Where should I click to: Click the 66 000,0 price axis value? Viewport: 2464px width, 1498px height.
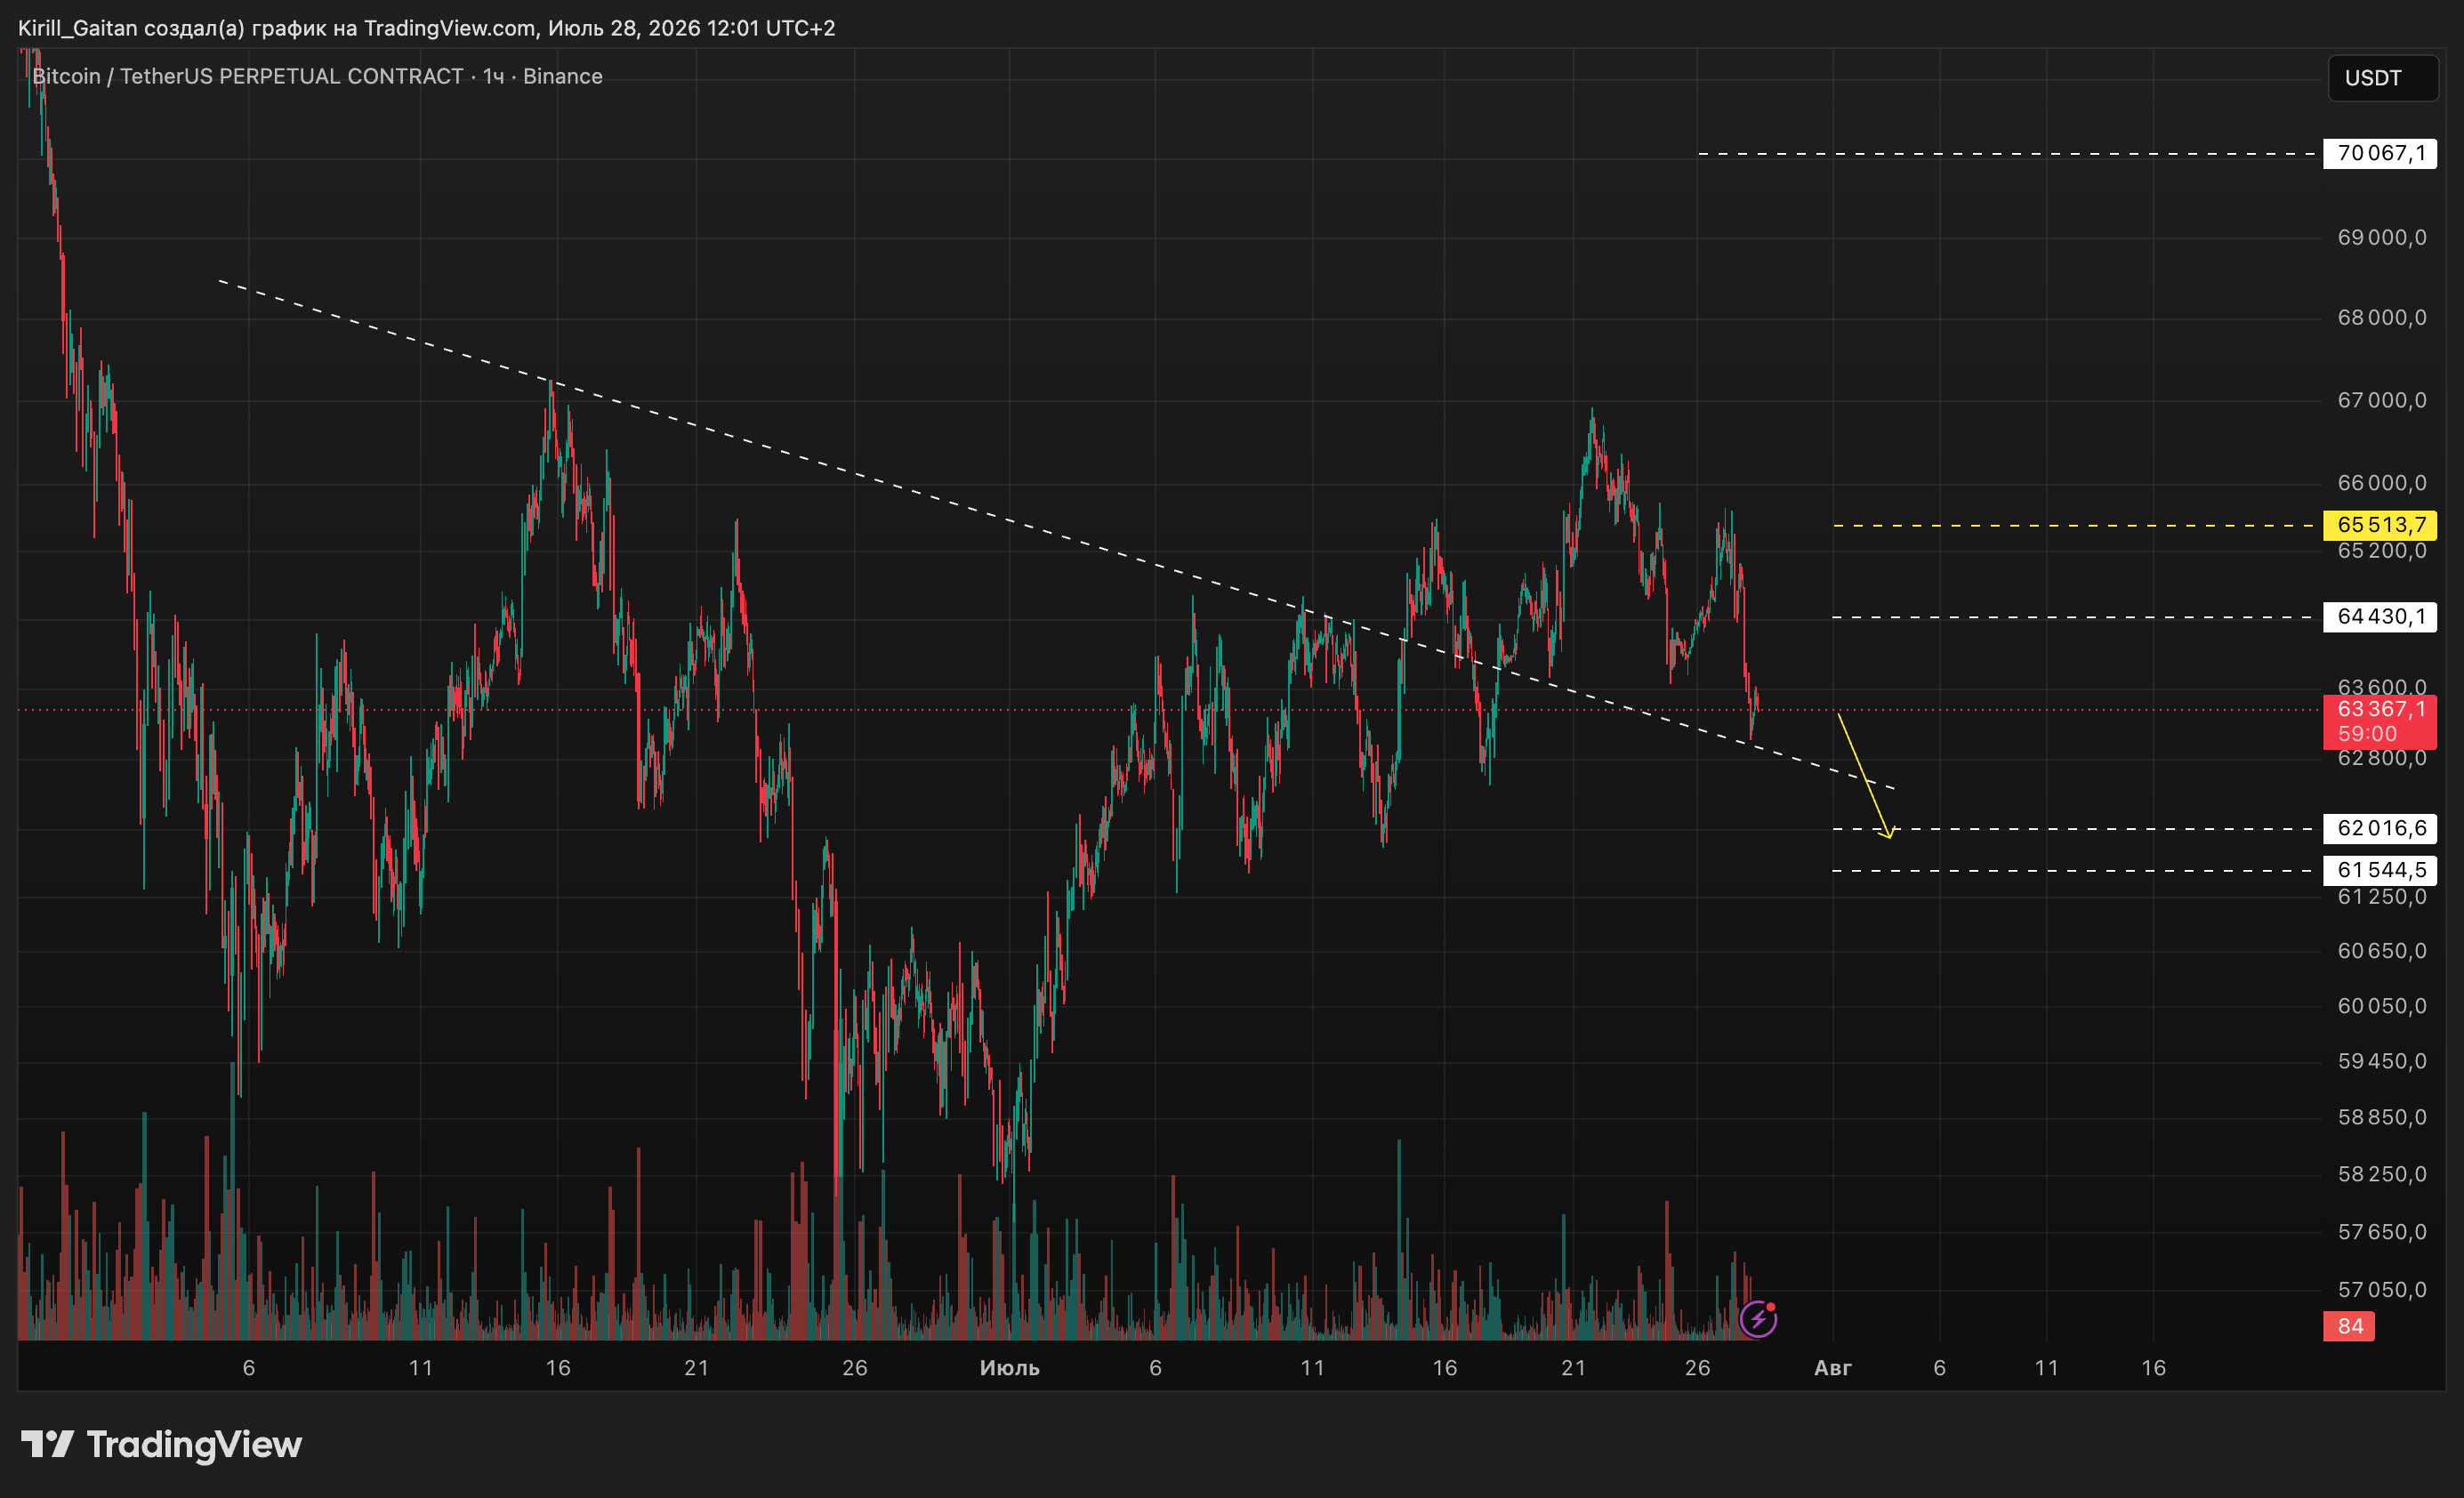point(2381,483)
